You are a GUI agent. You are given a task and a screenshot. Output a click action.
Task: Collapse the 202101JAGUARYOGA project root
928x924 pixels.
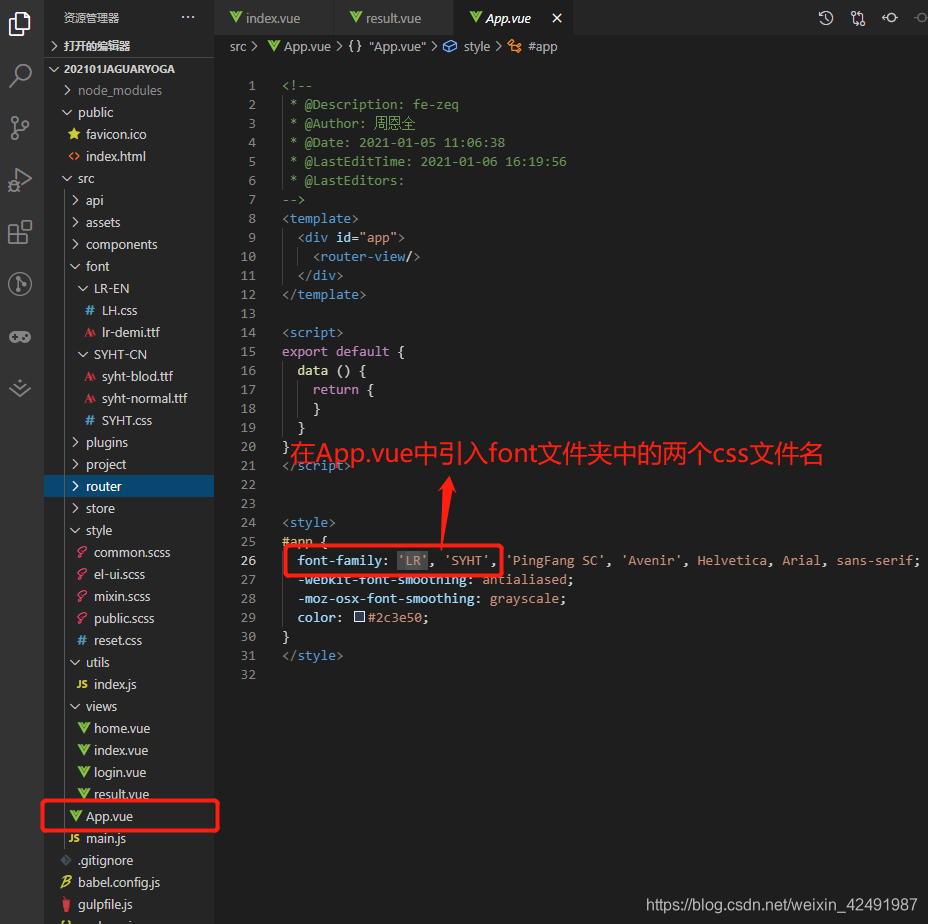click(x=128, y=69)
